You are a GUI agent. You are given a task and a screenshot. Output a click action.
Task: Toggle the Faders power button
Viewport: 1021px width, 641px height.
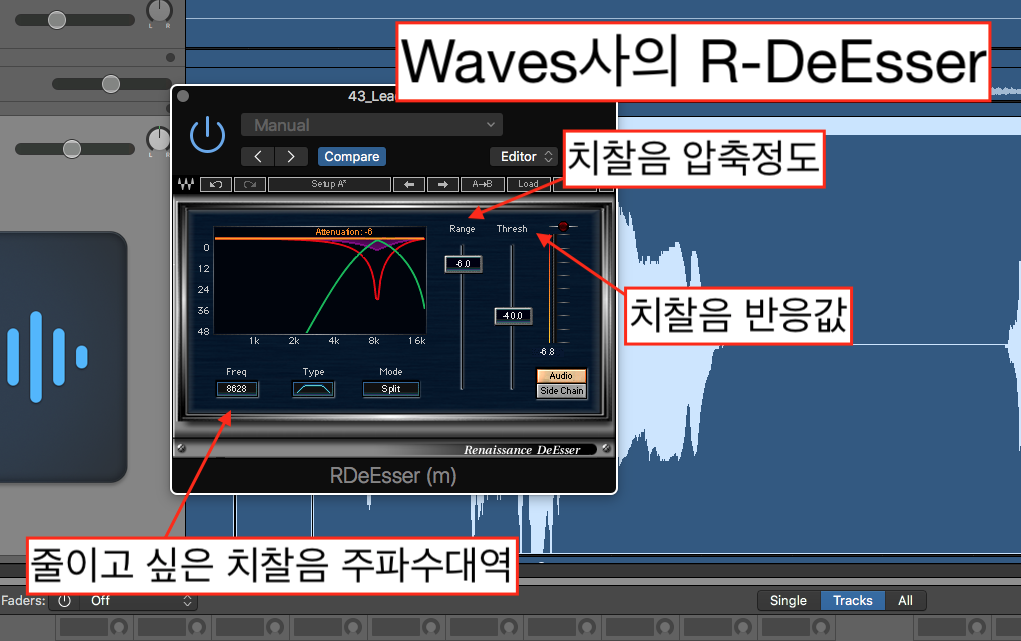point(64,601)
